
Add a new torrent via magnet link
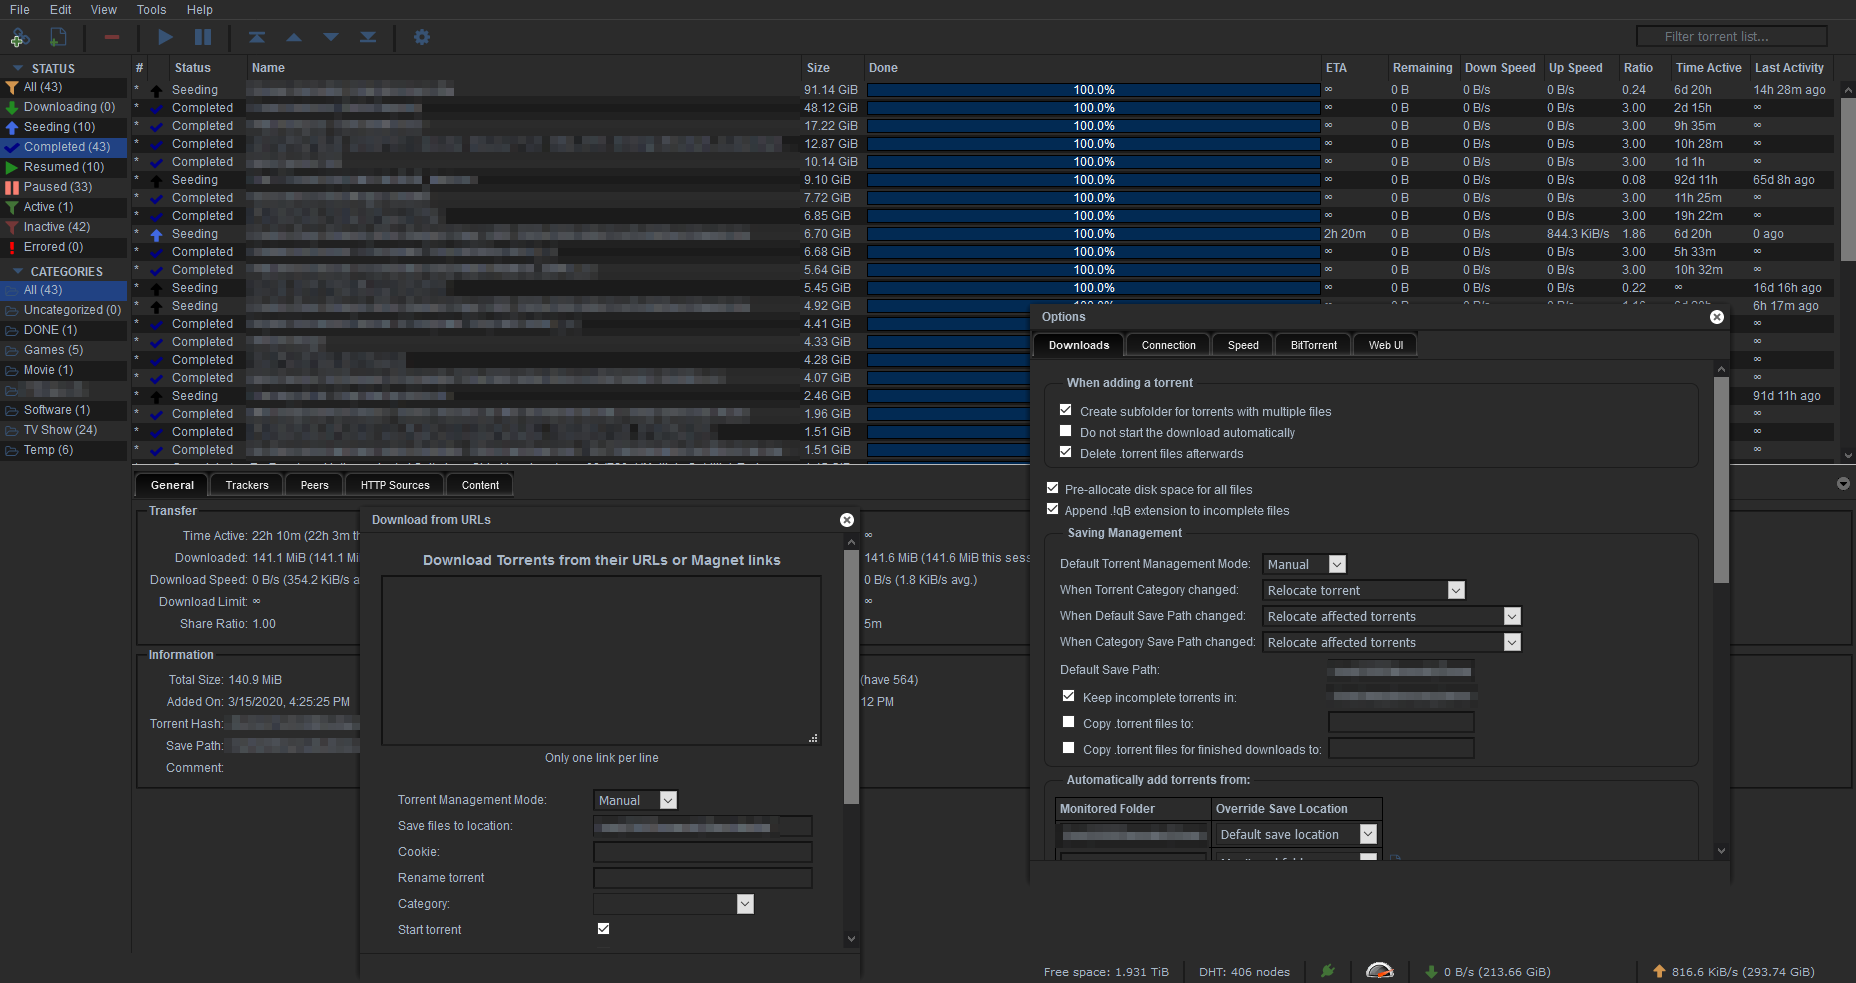(x=19, y=37)
